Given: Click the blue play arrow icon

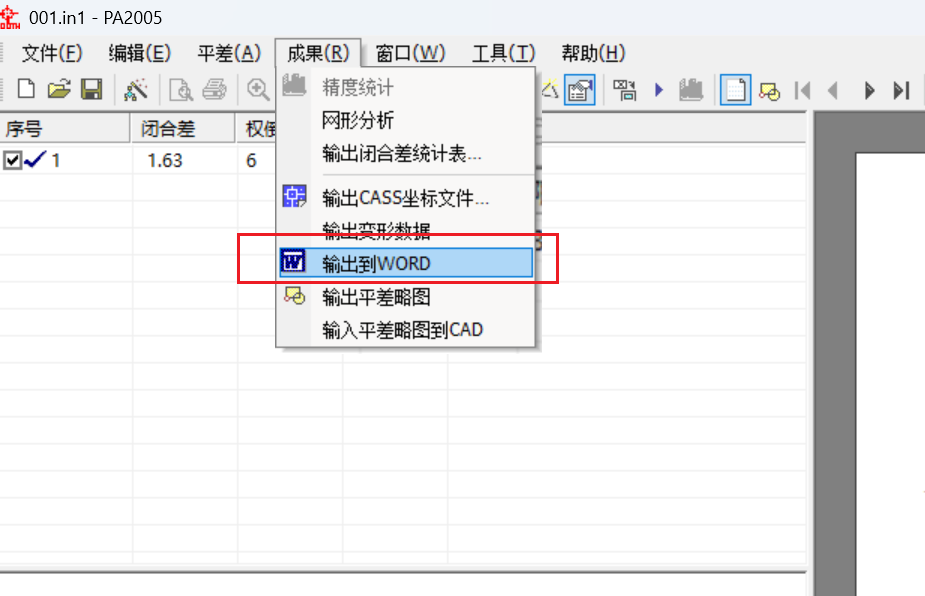Looking at the screenshot, I should coord(659,90).
